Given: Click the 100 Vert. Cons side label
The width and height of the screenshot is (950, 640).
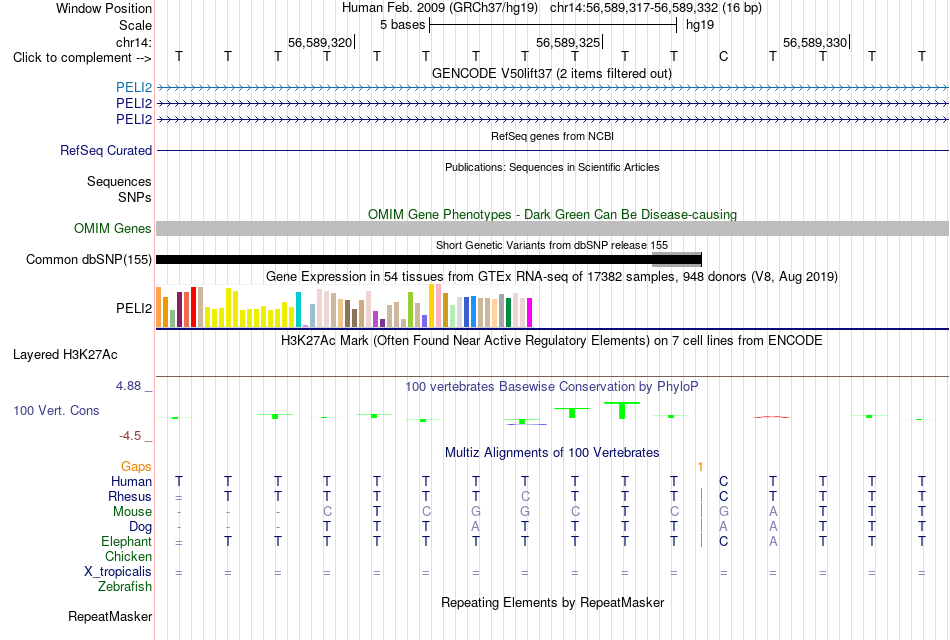Looking at the screenshot, I should [56, 410].
